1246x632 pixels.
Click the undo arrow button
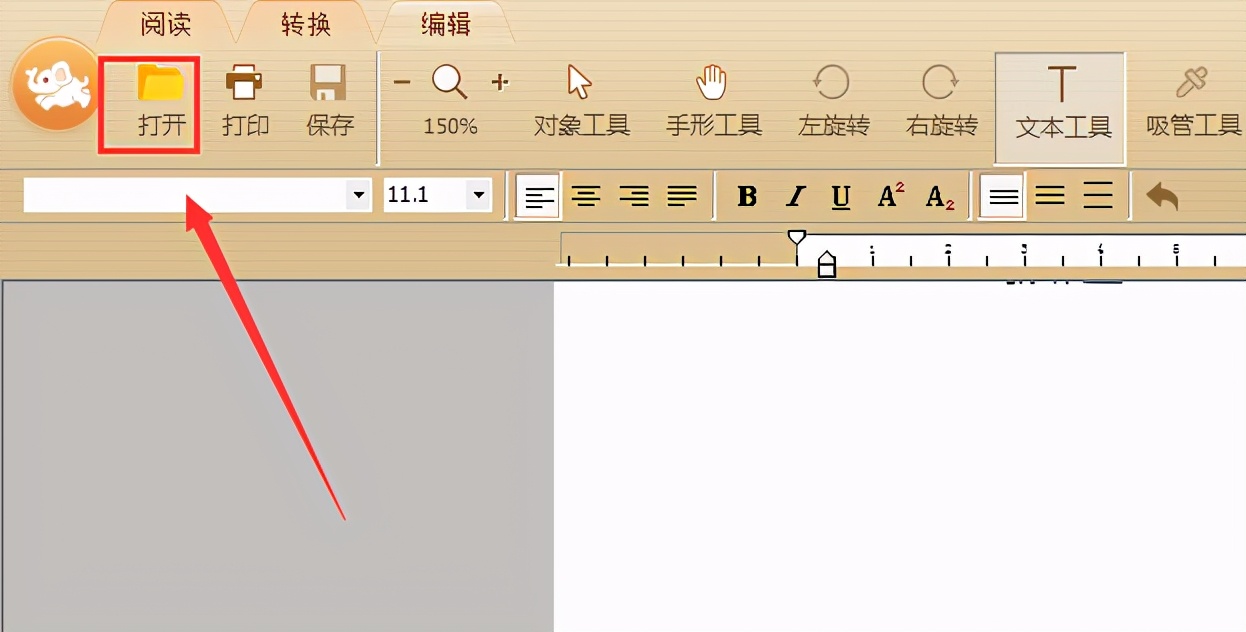click(1162, 196)
